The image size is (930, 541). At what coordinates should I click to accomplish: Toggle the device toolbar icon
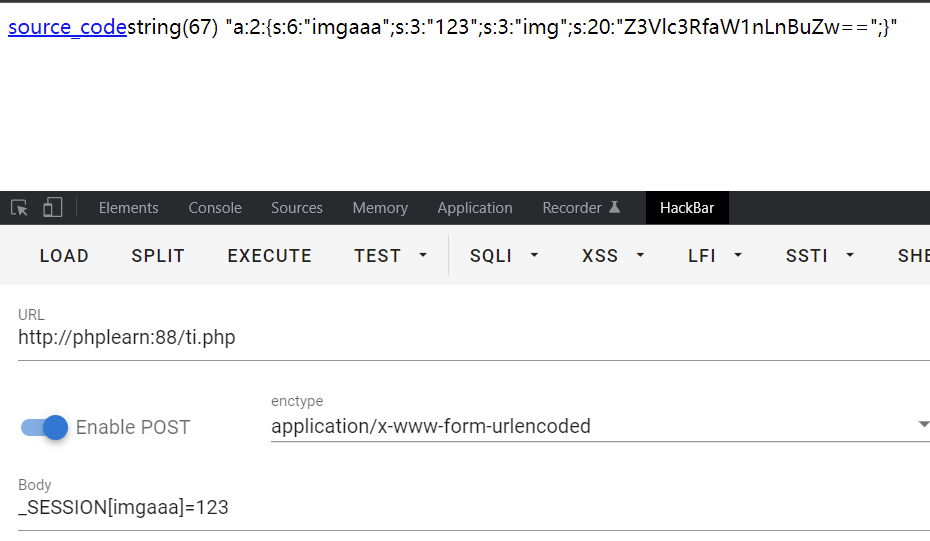click(52, 208)
